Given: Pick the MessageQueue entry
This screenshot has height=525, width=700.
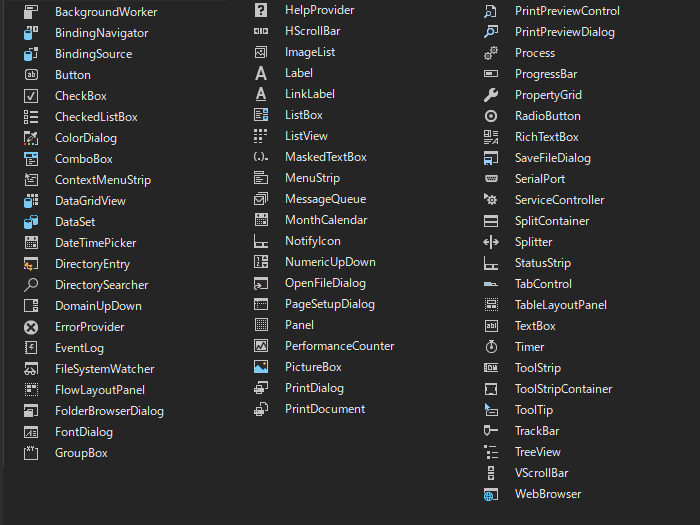Looking at the screenshot, I should pos(326,199).
